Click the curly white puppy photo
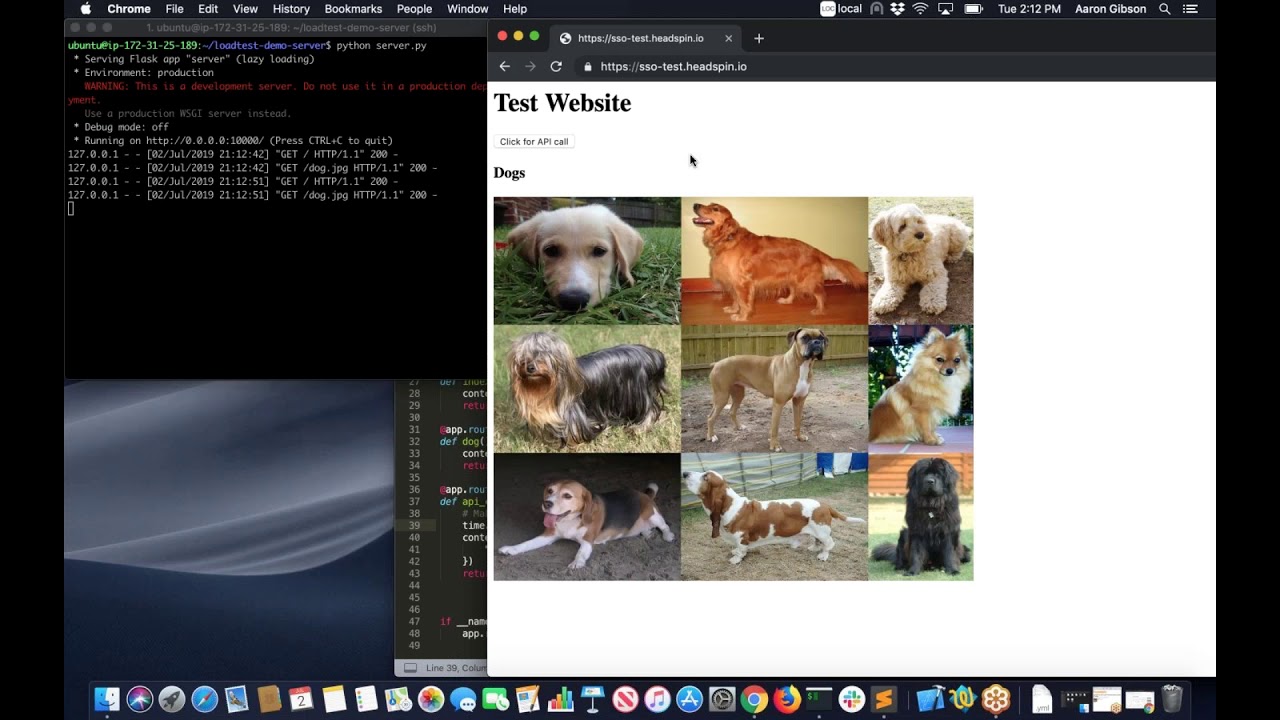The width and height of the screenshot is (1280, 720). [920, 261]
